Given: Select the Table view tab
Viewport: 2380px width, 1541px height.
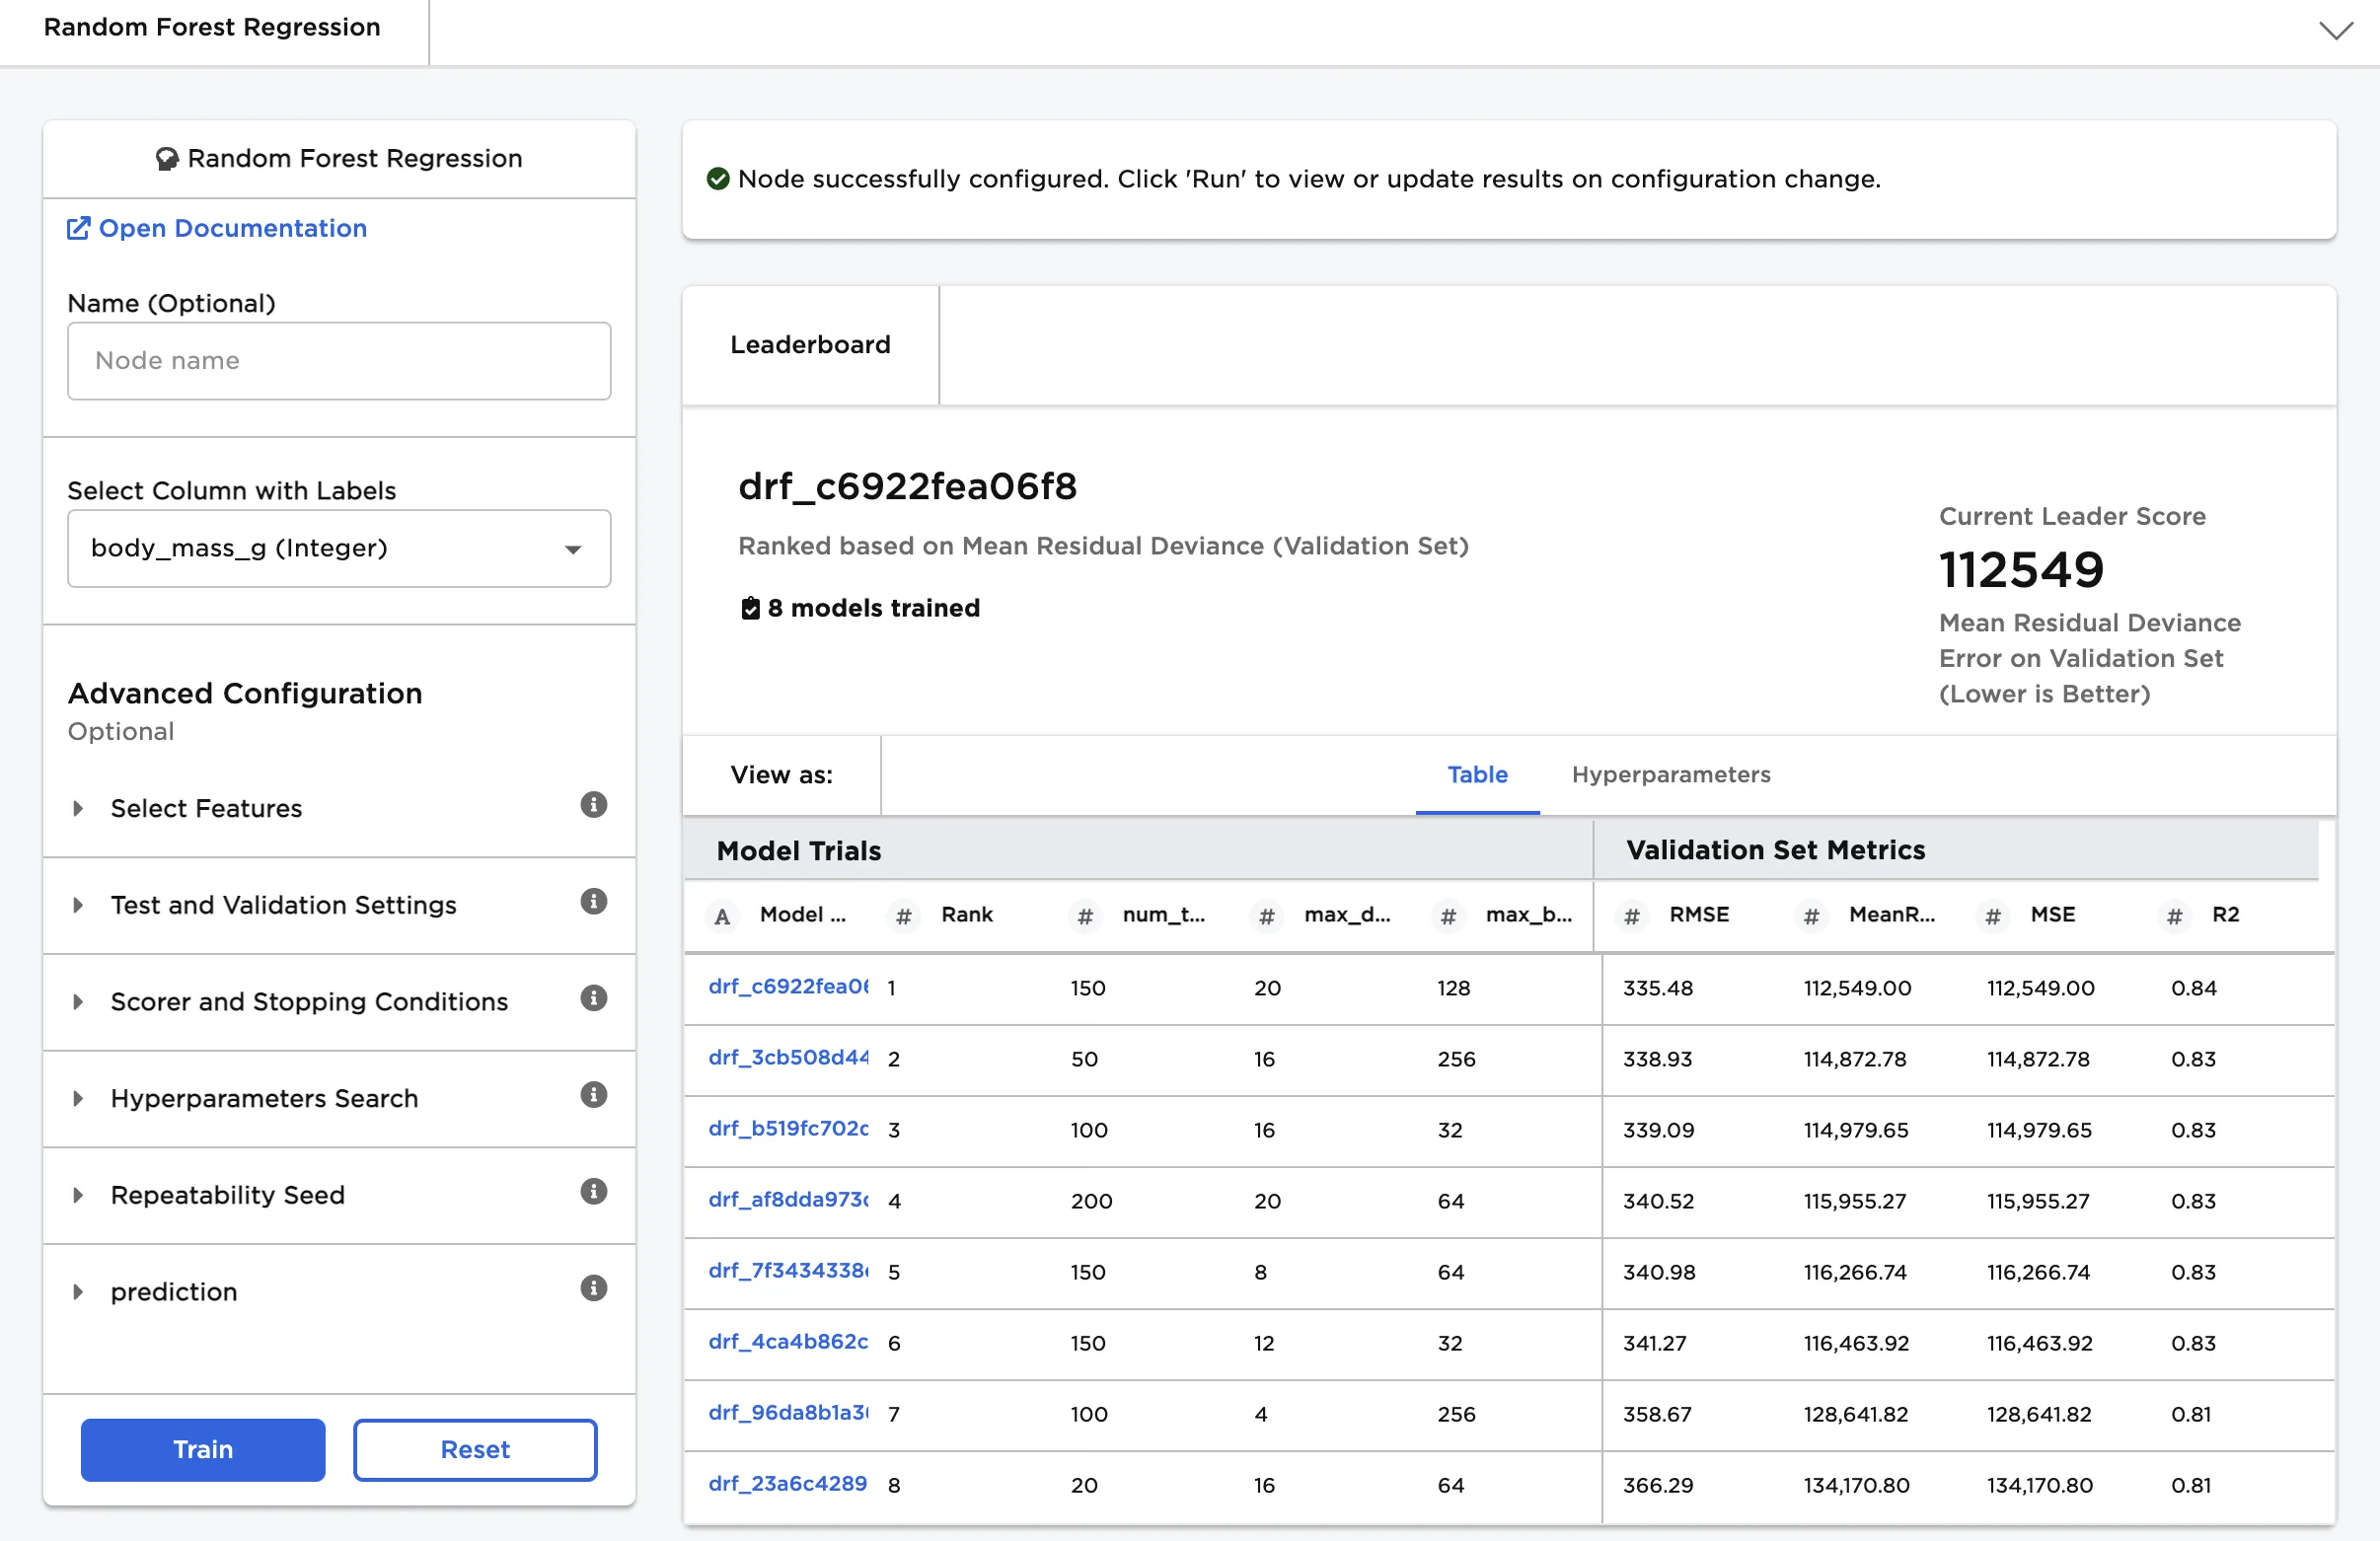Looking at the screenshot, I should 1476,775.
